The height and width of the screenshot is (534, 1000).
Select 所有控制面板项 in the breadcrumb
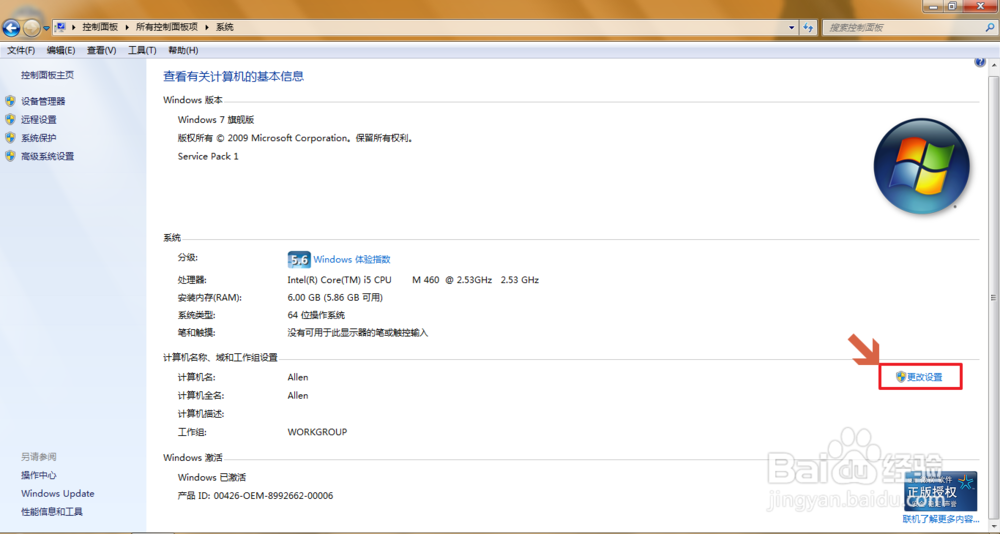click(166, 27)
